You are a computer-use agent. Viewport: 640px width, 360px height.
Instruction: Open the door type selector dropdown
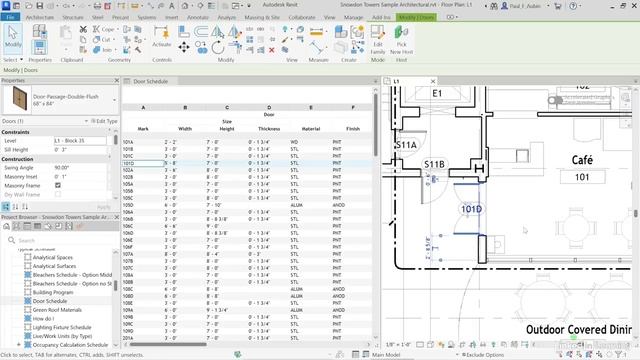pyautogui.click(x=114, y=100)
